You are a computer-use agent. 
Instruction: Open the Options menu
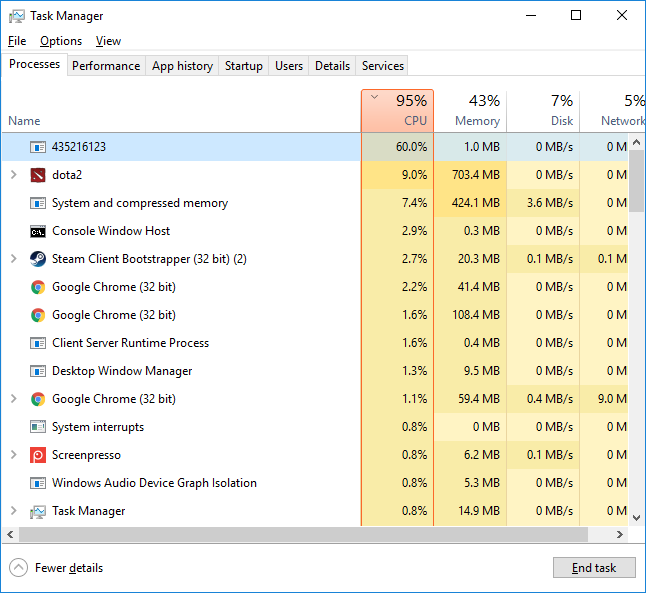[61, 41]
